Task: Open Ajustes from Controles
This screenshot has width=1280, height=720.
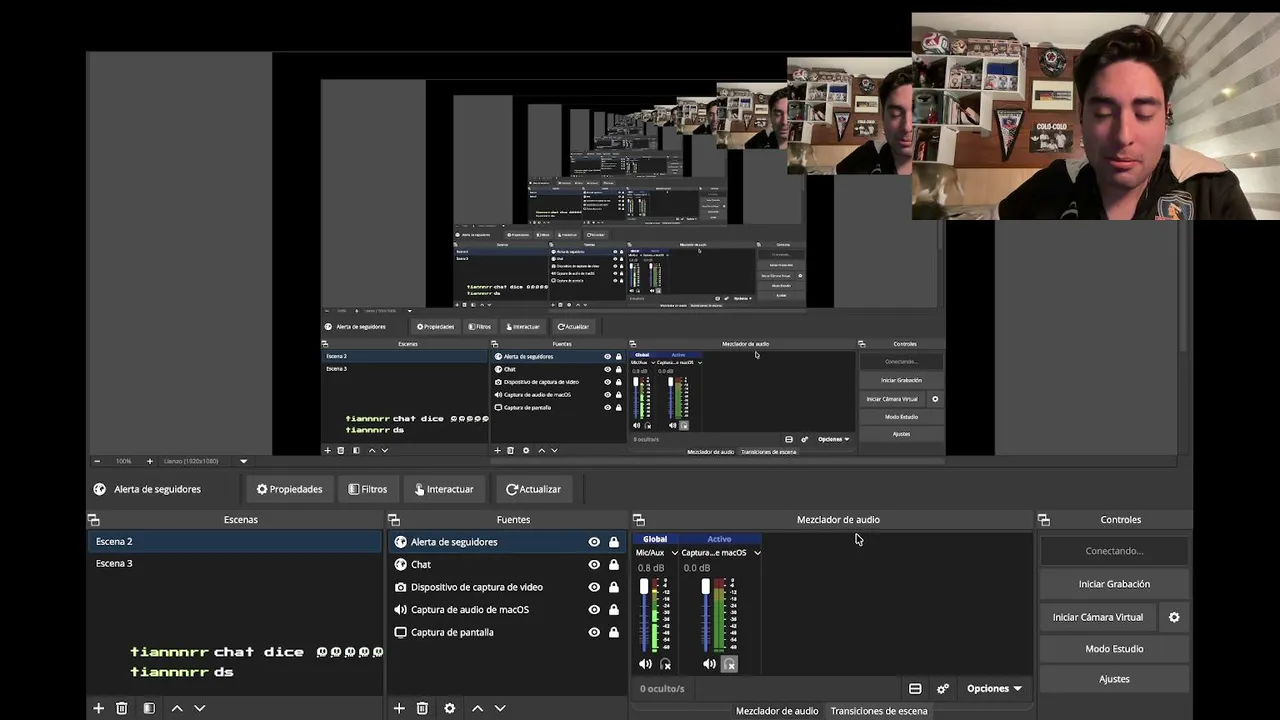Action: [1114, 679]
